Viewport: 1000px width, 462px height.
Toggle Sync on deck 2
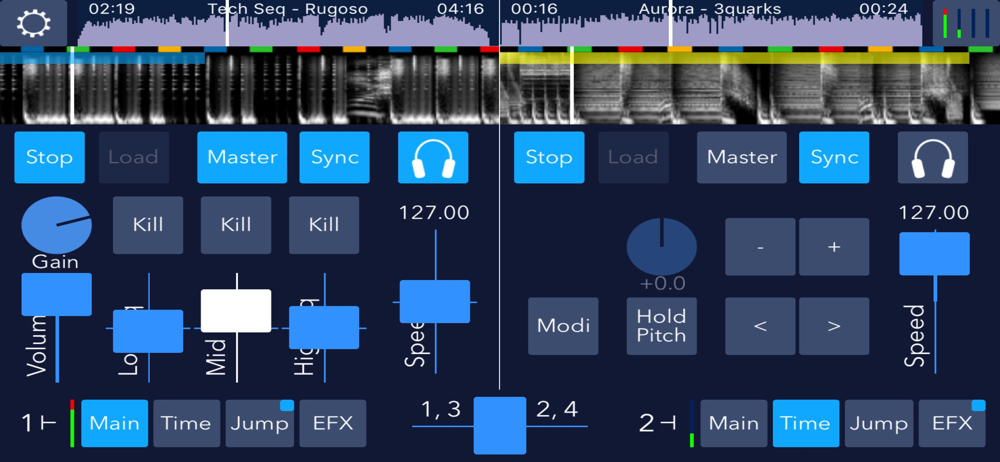(x=834, y=158)
